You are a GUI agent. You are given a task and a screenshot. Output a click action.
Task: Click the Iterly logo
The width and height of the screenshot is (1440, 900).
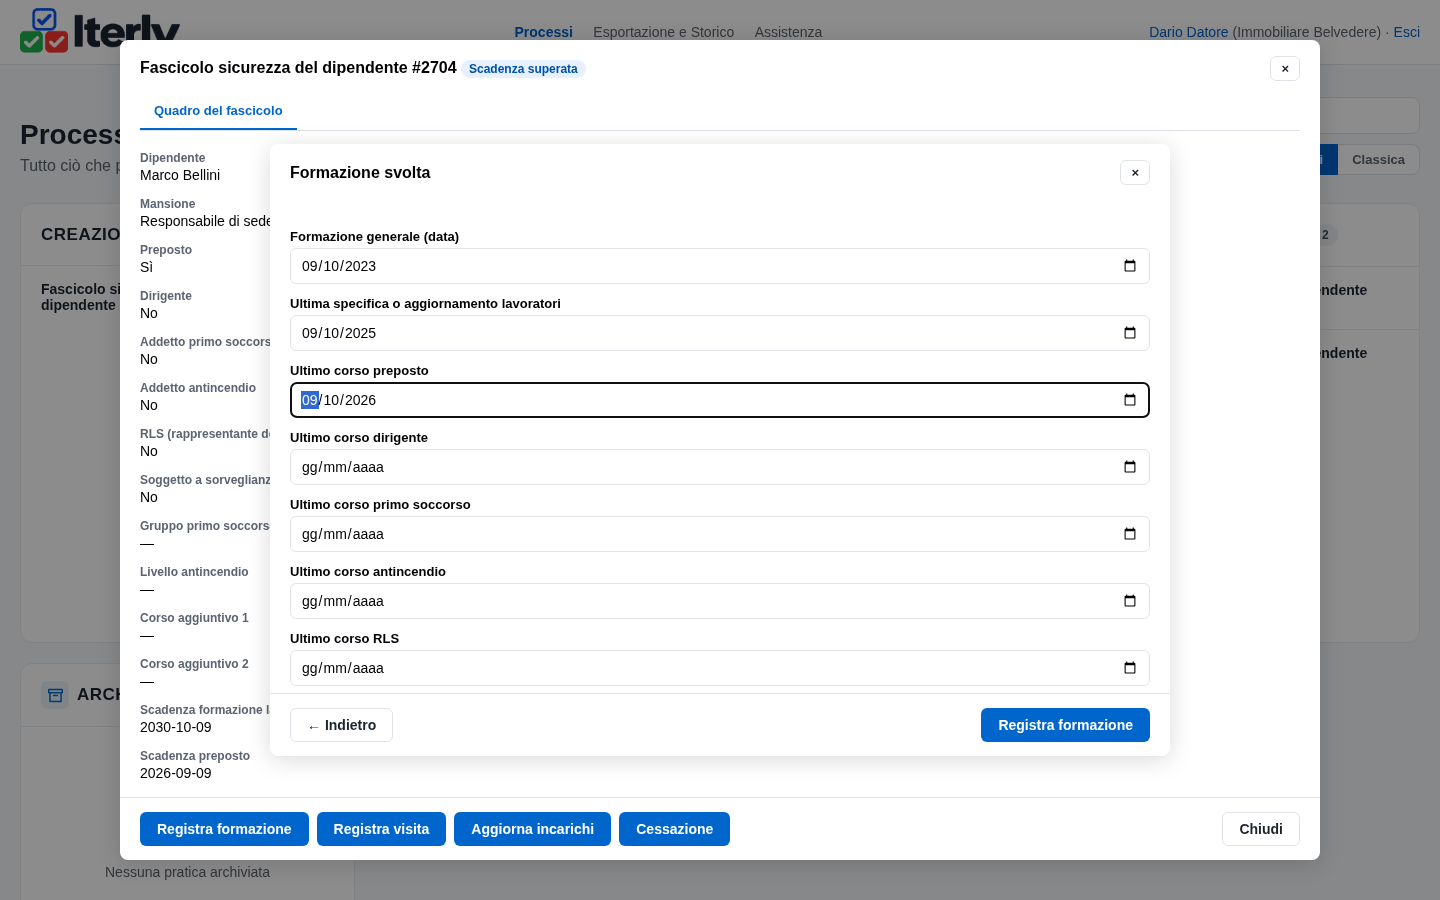(100, 30)
